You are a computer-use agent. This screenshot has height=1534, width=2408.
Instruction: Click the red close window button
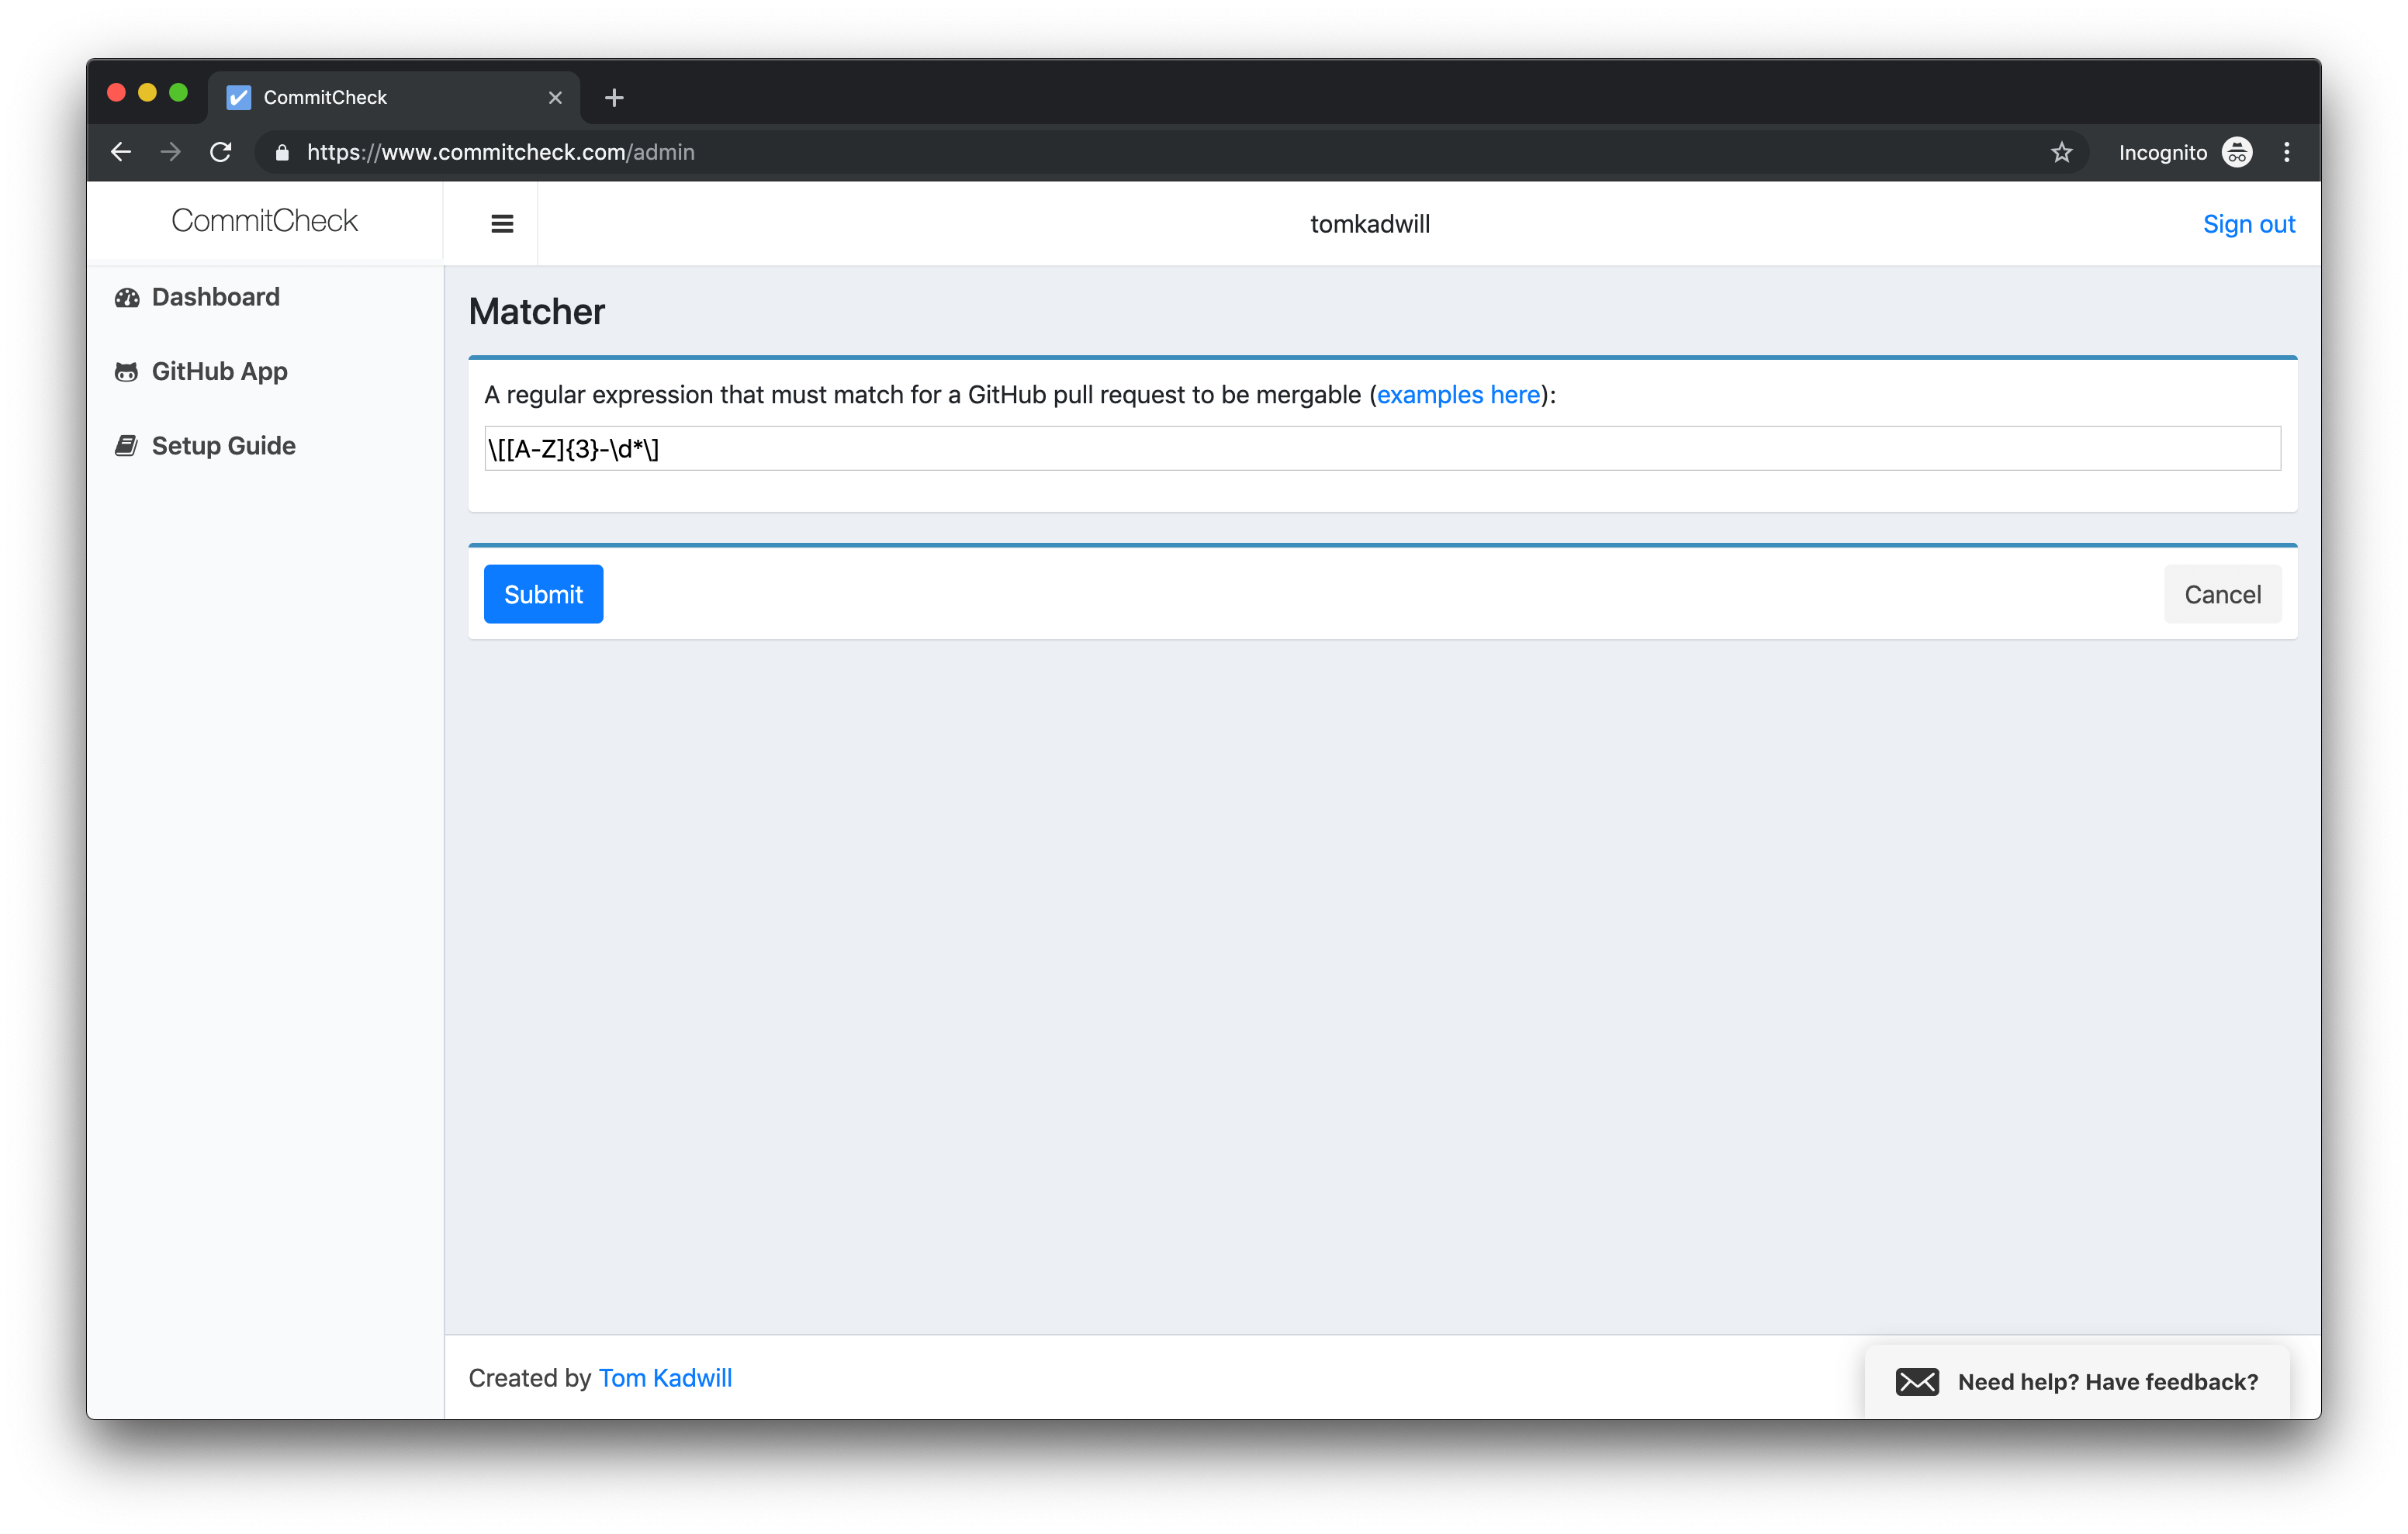pos(116,93)
